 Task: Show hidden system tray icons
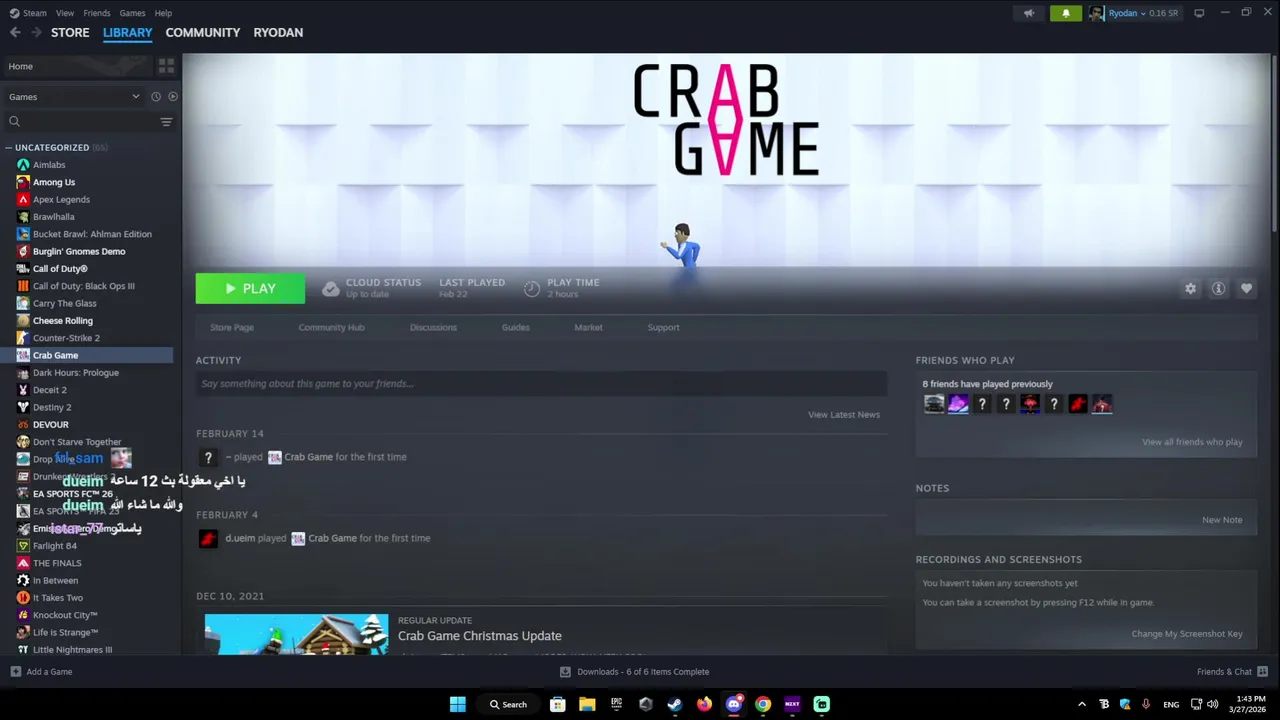[1081, 704]
